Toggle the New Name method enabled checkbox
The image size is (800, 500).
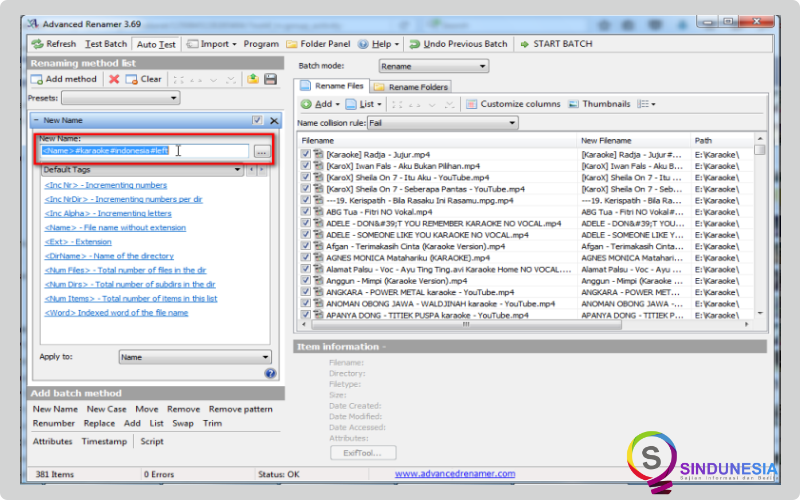pyautogui.click(x=257, y=120)
